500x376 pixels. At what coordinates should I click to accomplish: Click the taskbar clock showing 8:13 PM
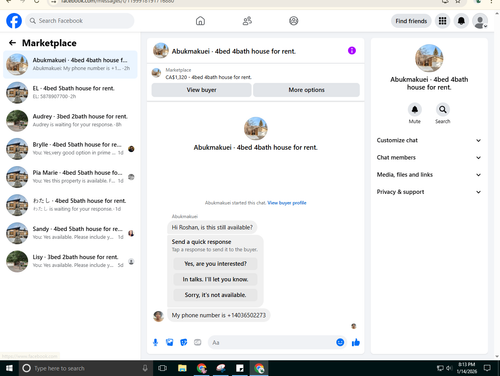pyautogui.click(x=466, y=368)
